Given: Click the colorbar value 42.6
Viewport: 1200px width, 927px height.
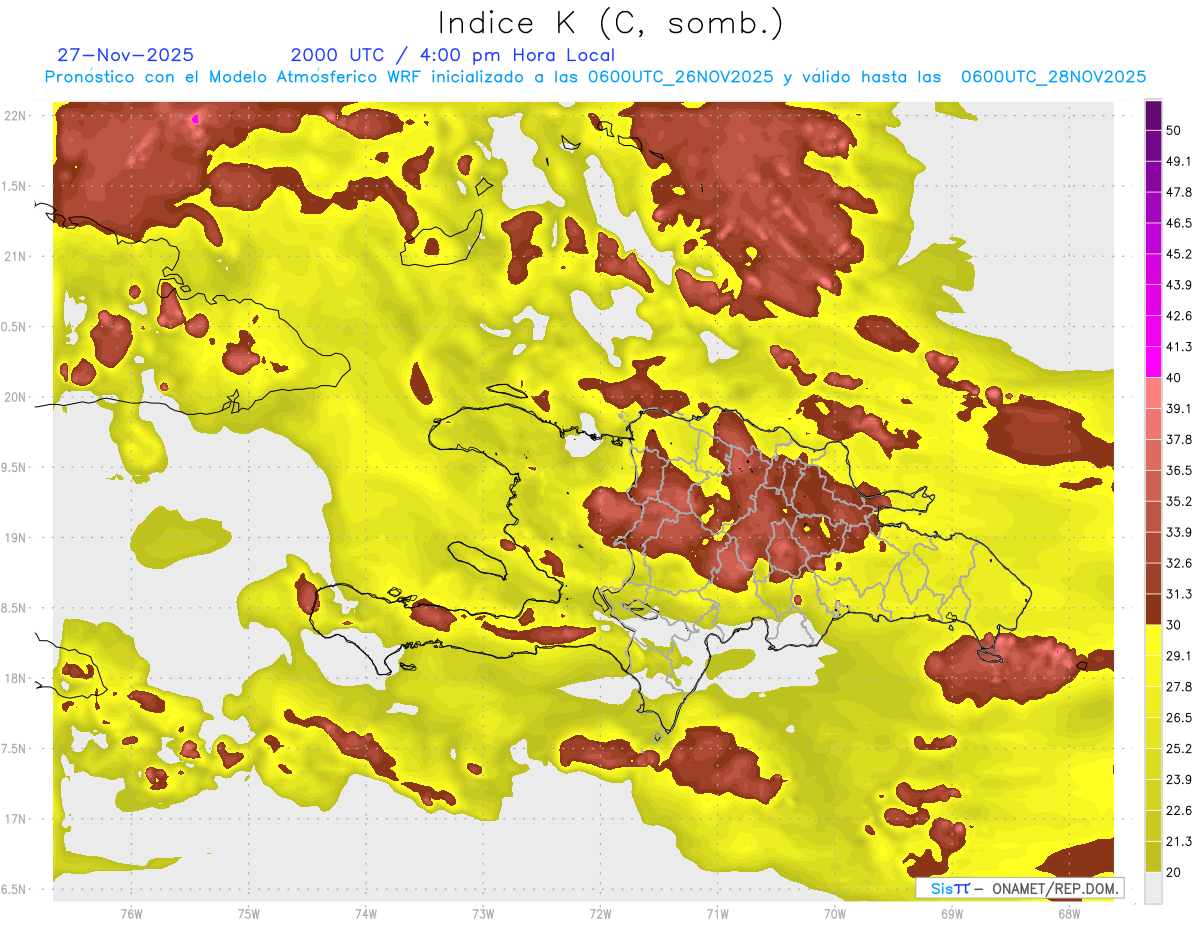Looking at the screenshot, I should coord(1179,316).
